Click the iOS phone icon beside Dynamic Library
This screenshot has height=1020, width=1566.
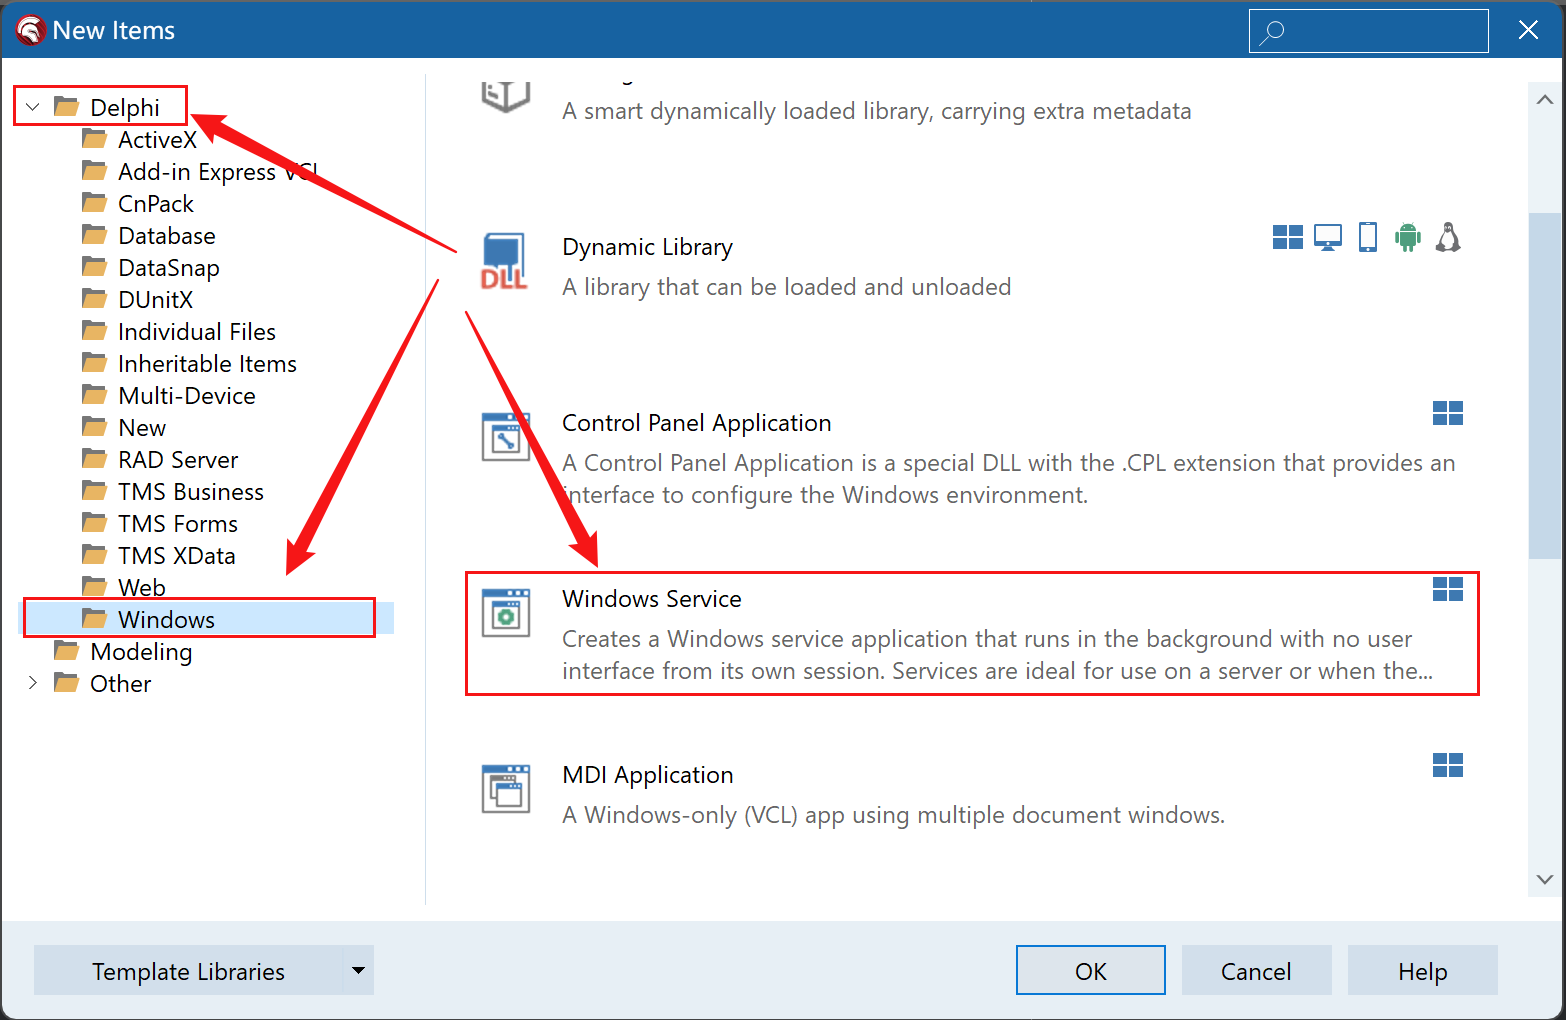(1368, 237)
